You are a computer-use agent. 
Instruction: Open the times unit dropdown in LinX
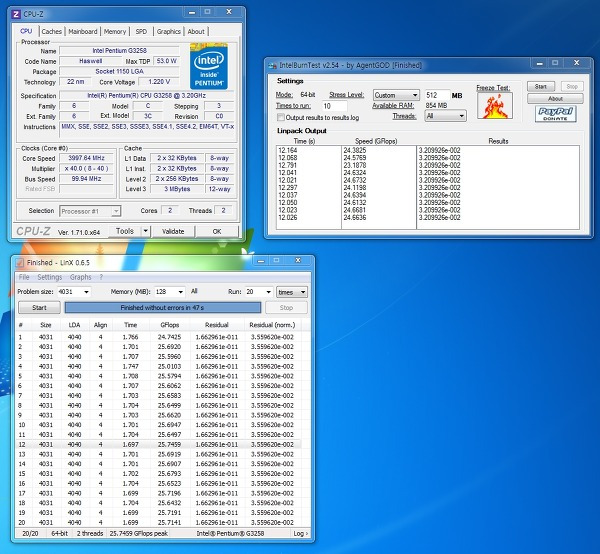coord(292,292)
